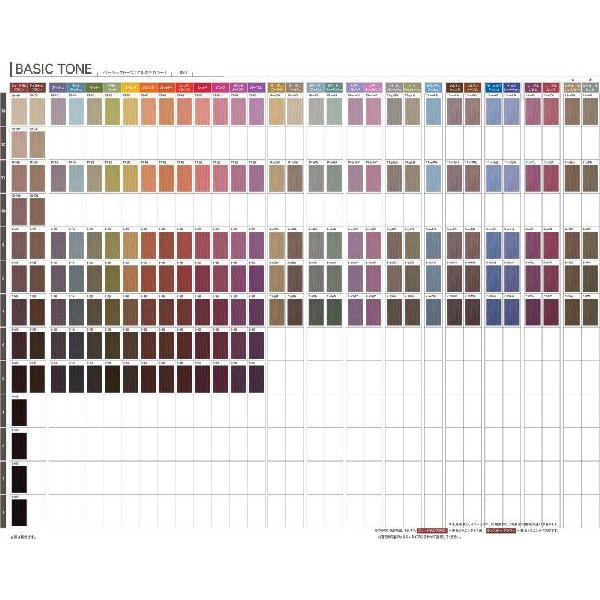Click the red highlighted label in bottom footnote
Screen dimensions: 600x600
click(x=425, y=530)
